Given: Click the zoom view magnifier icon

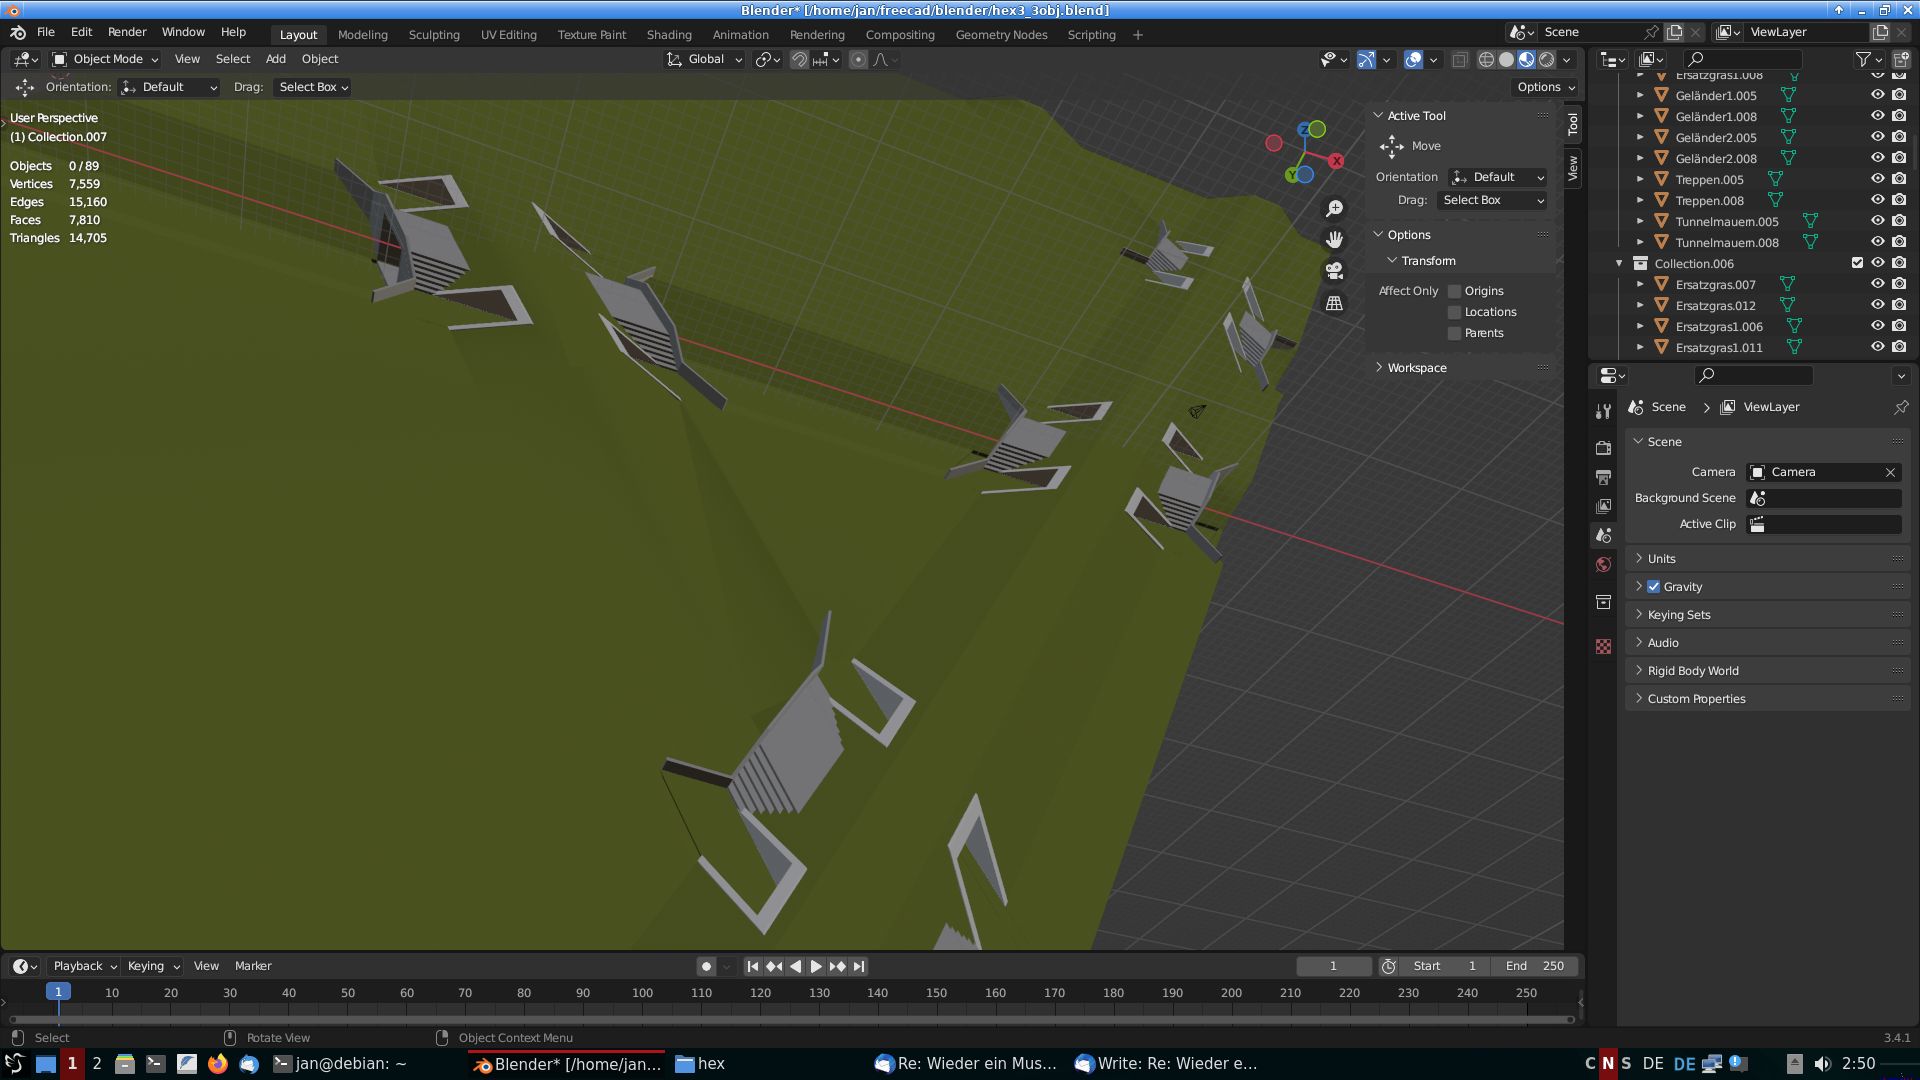Looking at the screenshot, I should [1334, 208].
